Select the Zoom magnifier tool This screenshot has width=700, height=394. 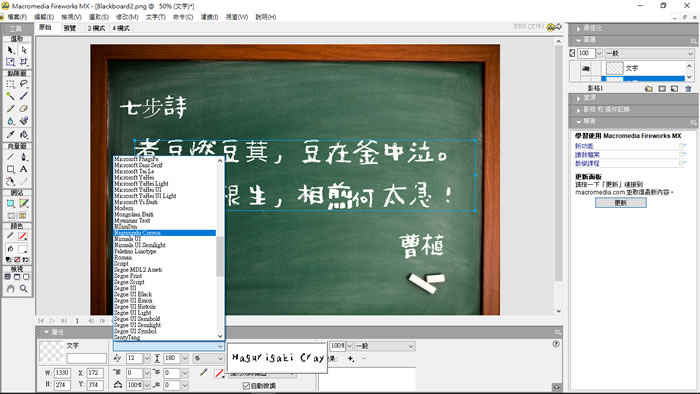24,289
